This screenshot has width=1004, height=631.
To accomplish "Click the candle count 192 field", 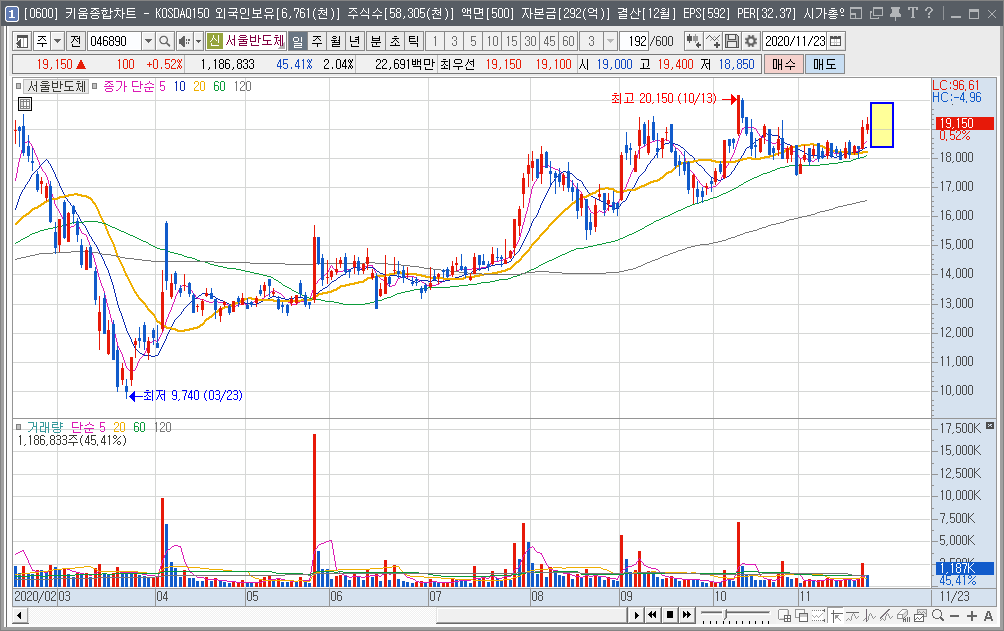I will [x=636, y=42].
